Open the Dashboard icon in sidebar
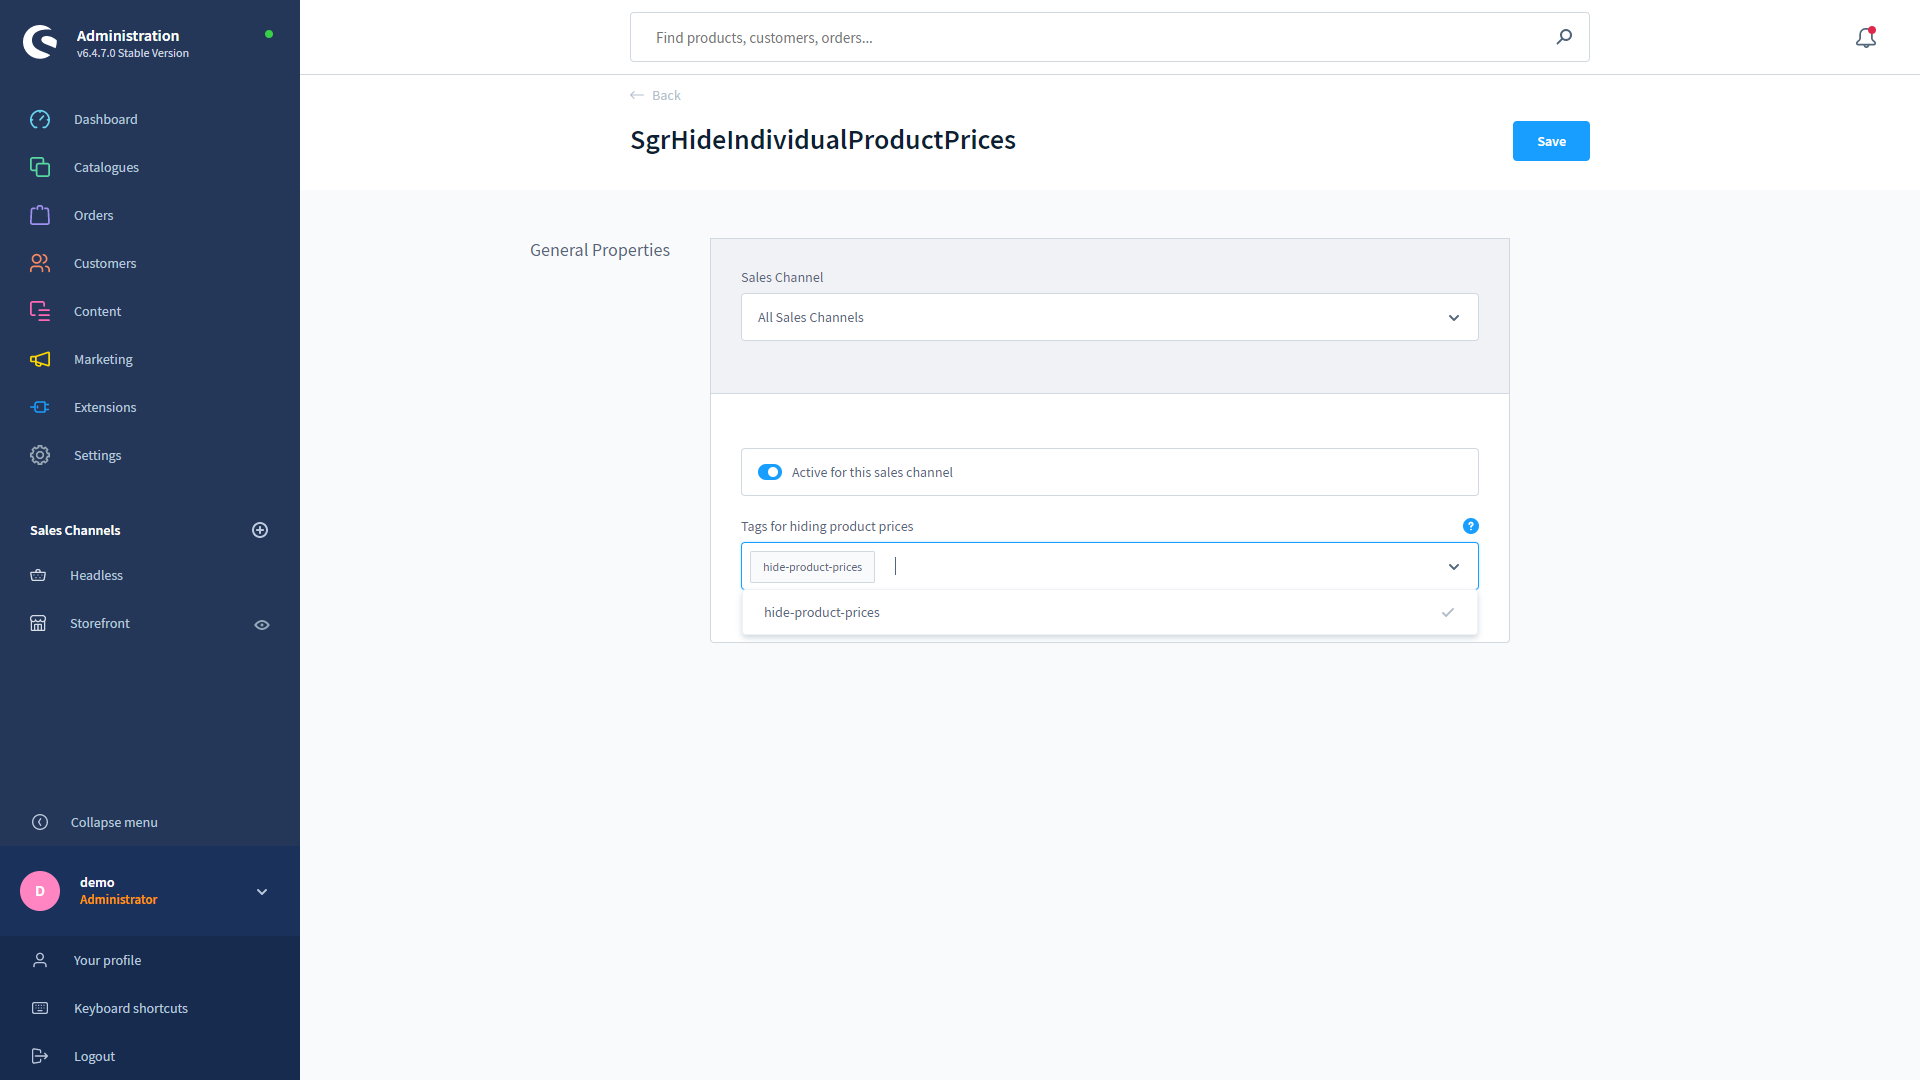Viewport: 1920px width, 1080px height. click(x=40, y=119)
